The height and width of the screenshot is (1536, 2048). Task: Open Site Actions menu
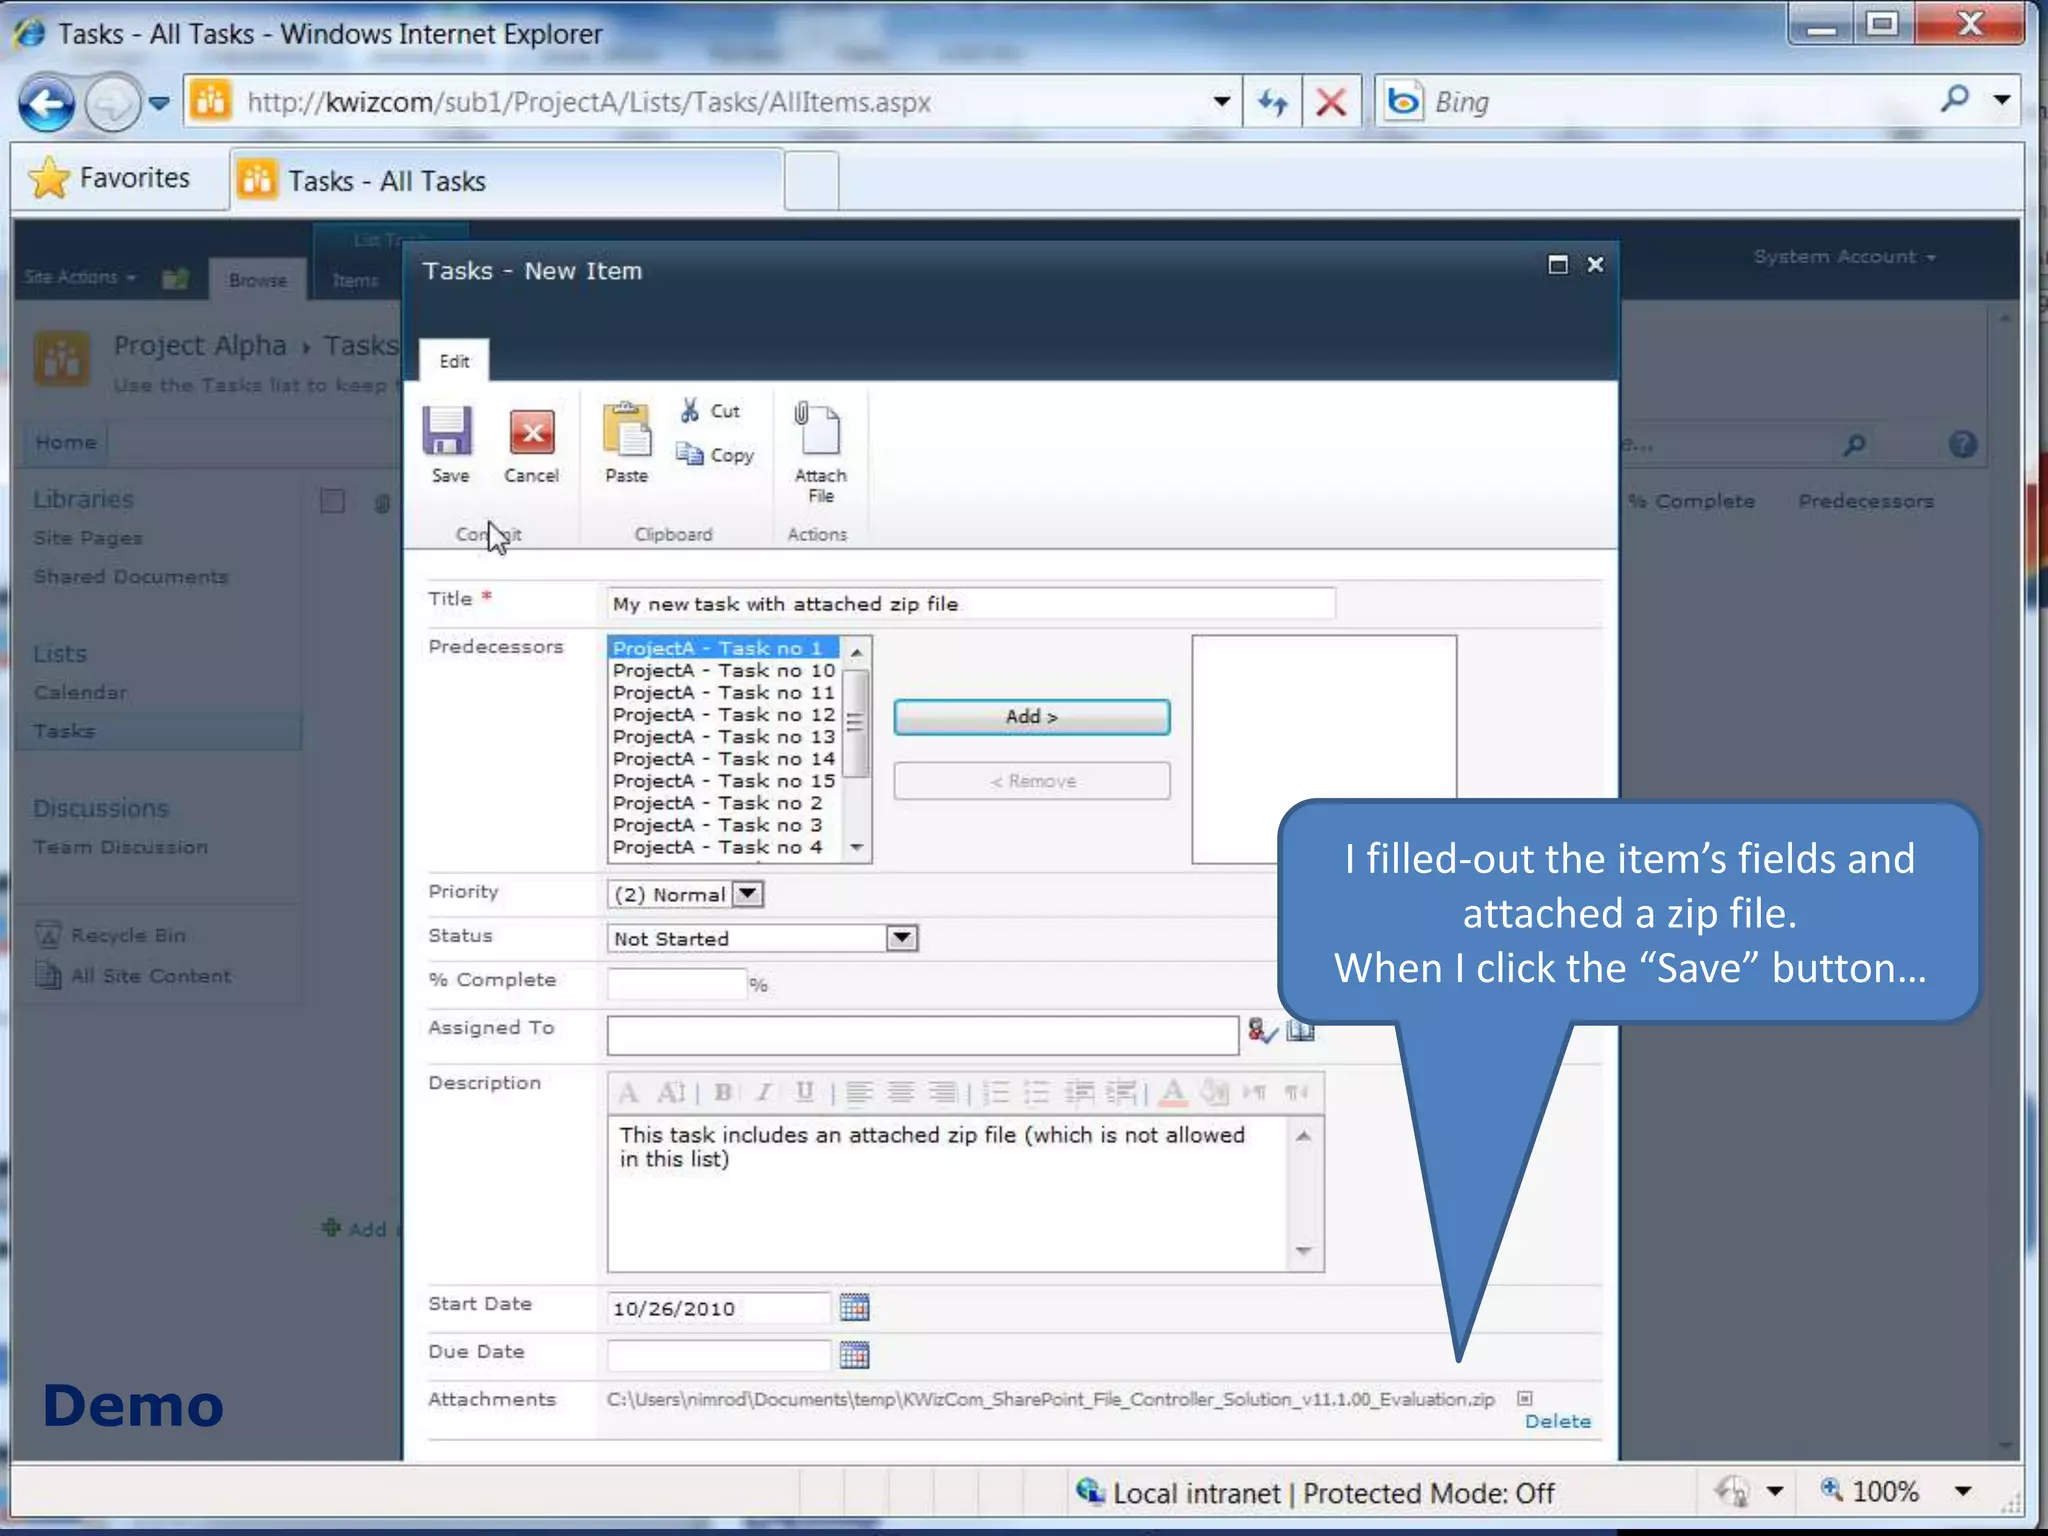(x=80, y=277)
